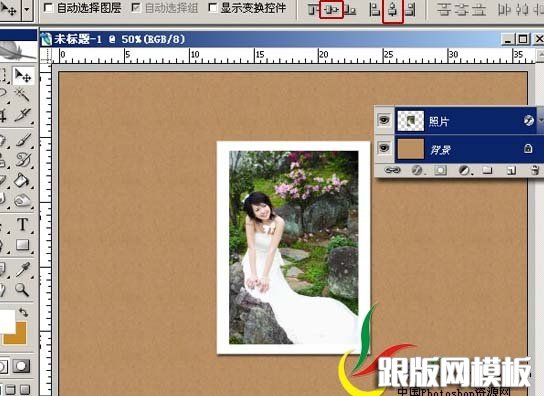544x396 pixels.
Task: Select the Move tool in toolbox
Action: 23,76
